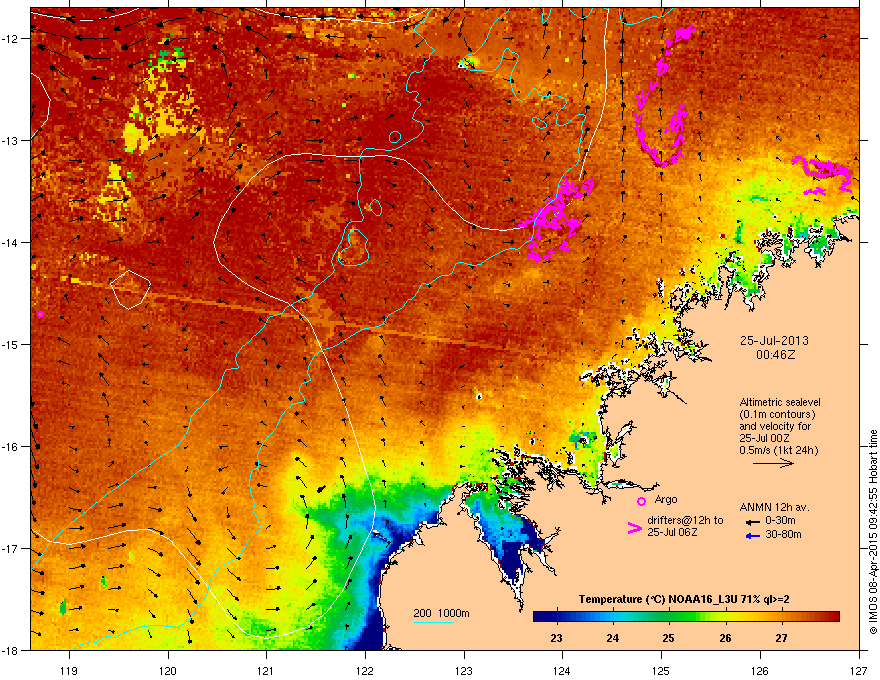Image resolution: width=880 pixels, height=680 pixels.
Task: Click the Temperature NOAA16_L3U colorbar title
Action: (x=684, y=599)
